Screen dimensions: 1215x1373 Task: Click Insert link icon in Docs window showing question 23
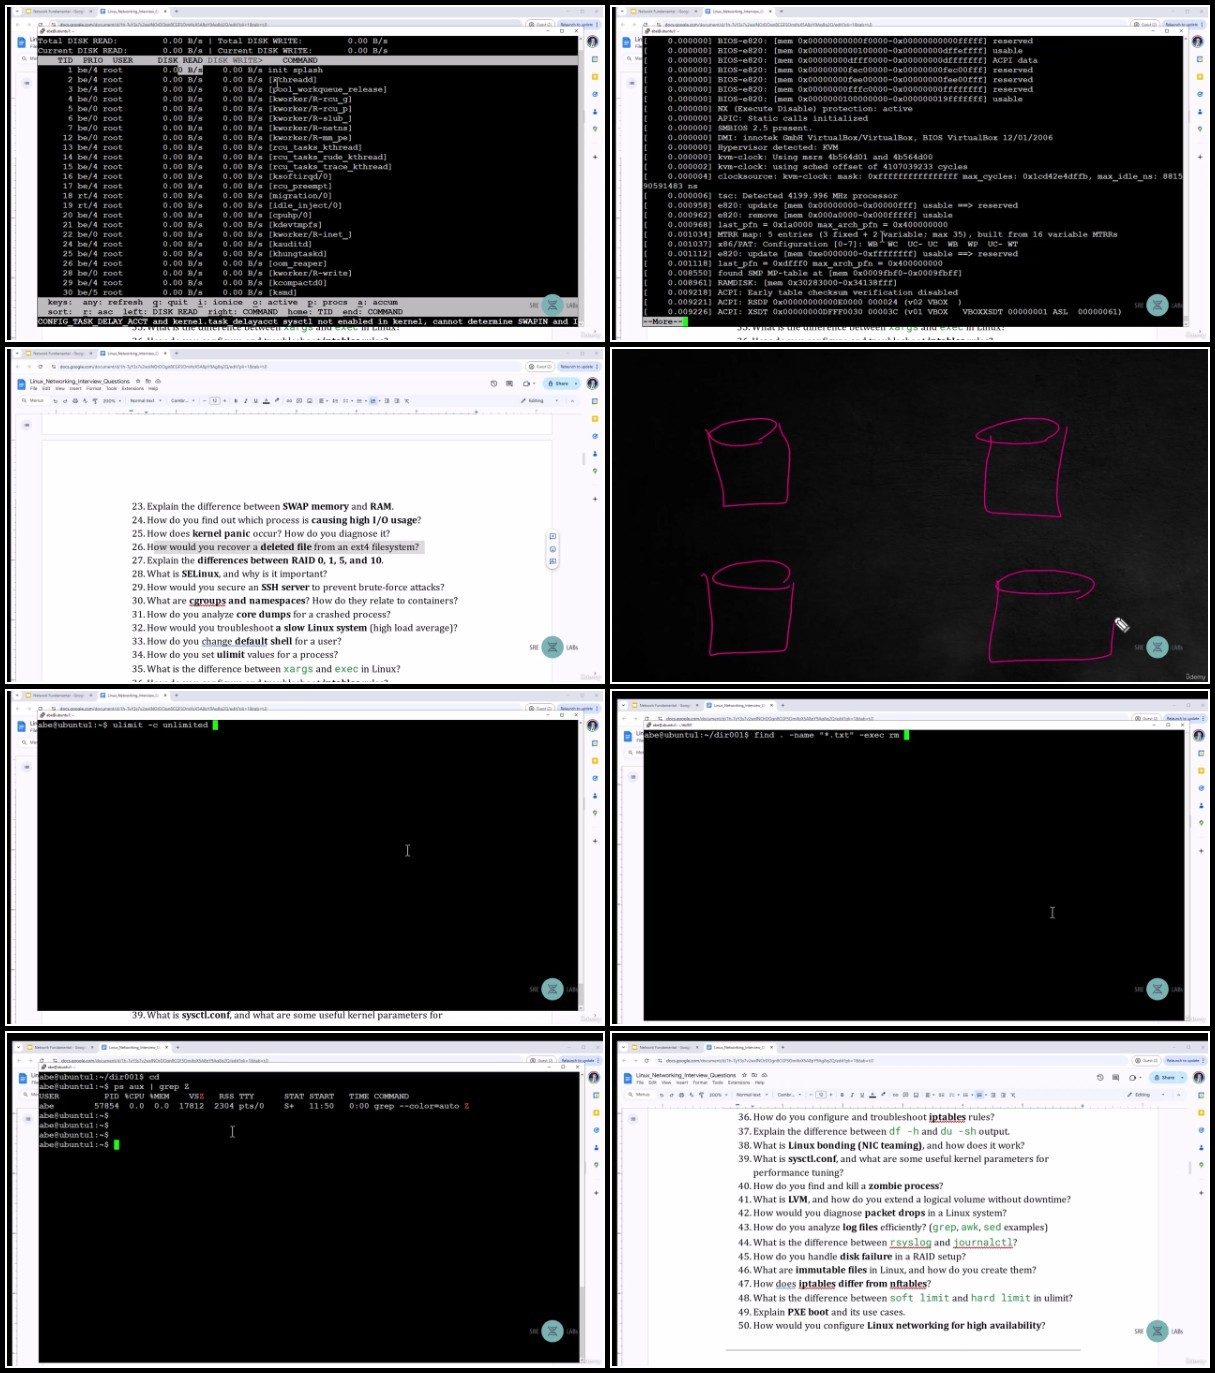[288, 400]
